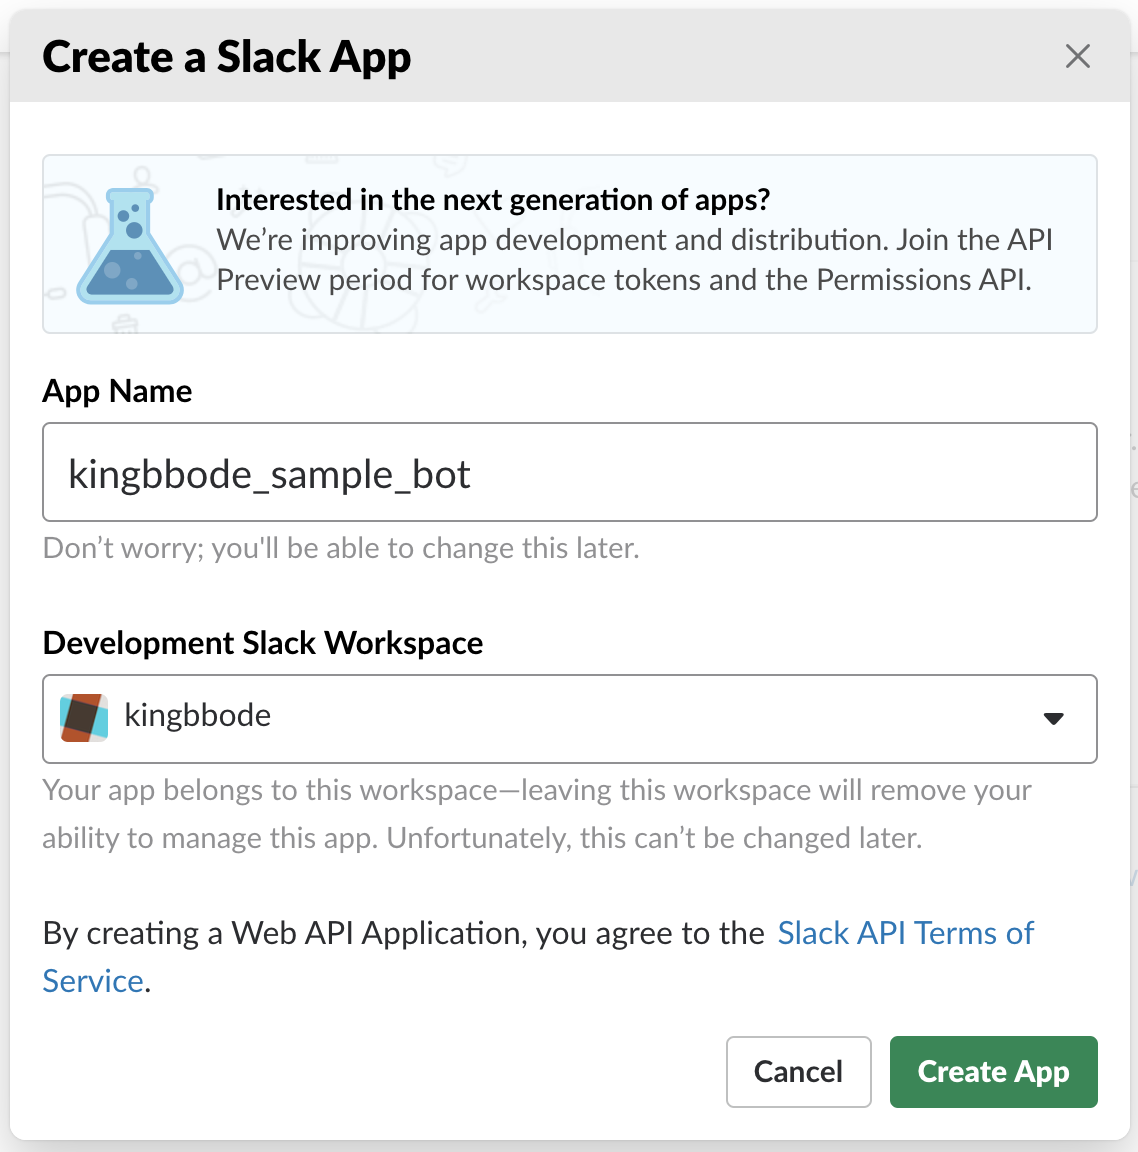The width and height of the screenshot is (1138, 1152).
Task: Focus the App Name input field
Action: pos(569,472)
